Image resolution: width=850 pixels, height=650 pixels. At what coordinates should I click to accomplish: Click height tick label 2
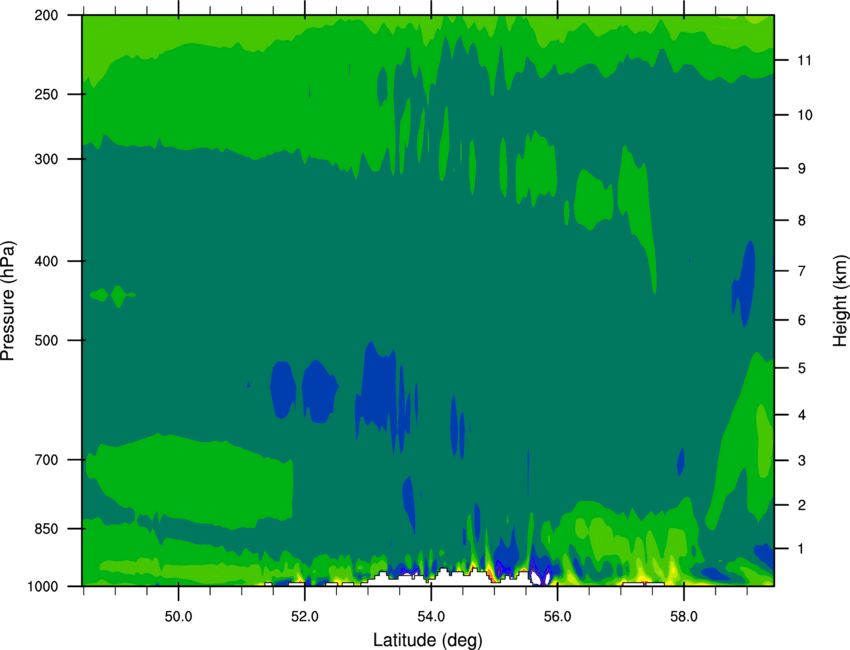801,505
